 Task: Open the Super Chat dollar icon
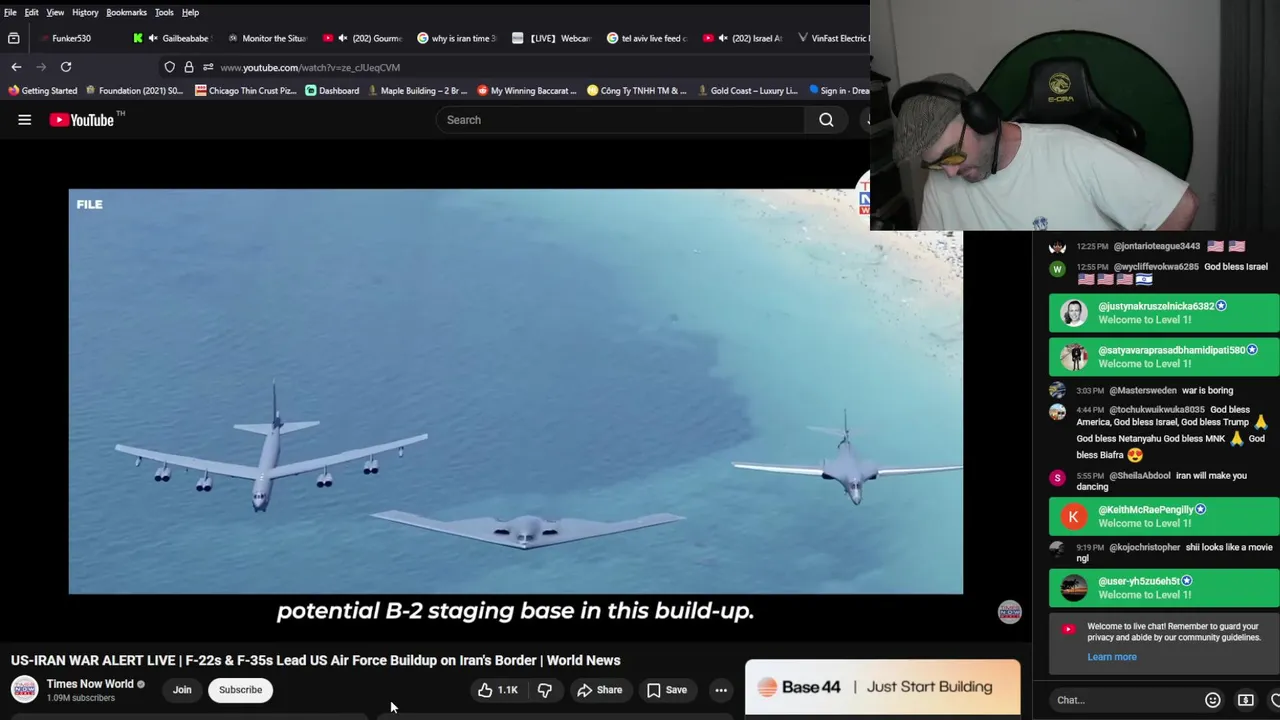(x=1246, y=700)
